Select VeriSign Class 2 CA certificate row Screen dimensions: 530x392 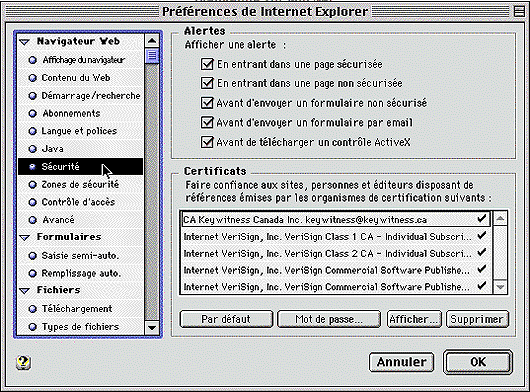(x=336, y=253)
